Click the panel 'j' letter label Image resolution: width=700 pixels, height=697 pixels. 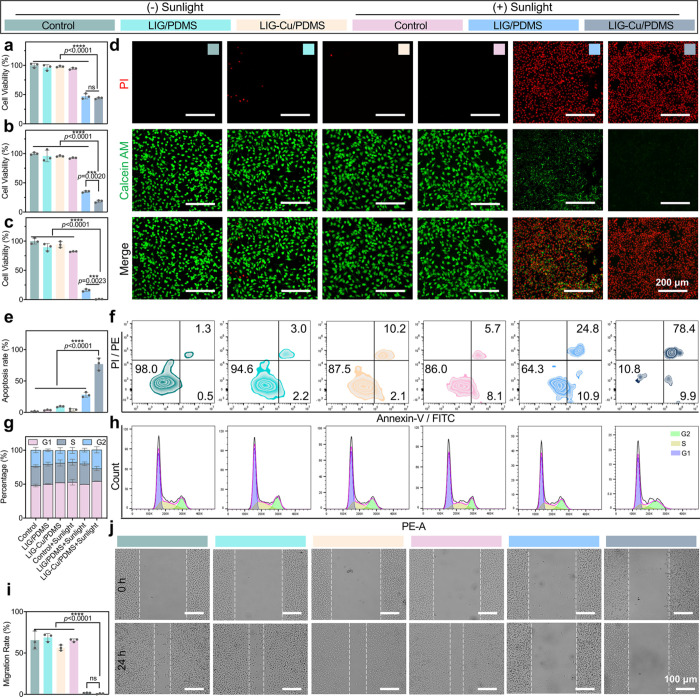point(112,530)
